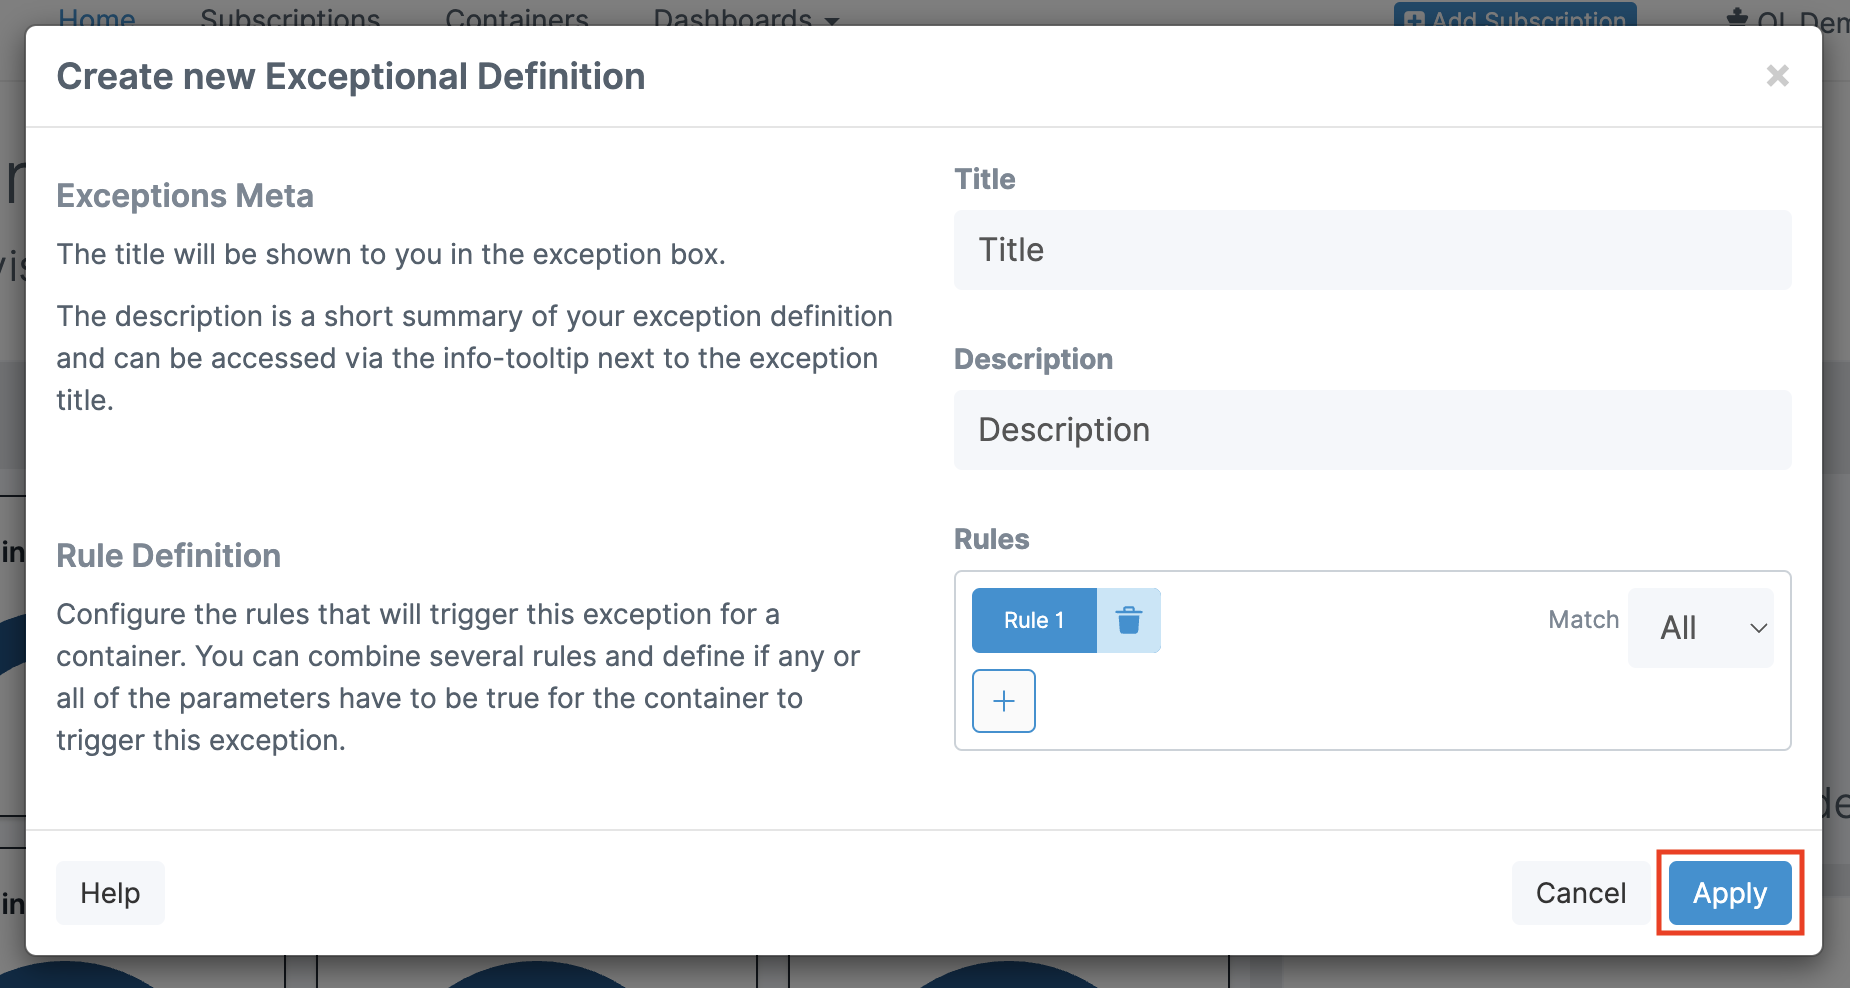Viewport: 1850px width, 988px height.
Task: Open the Help button
Action: (110, 893)
